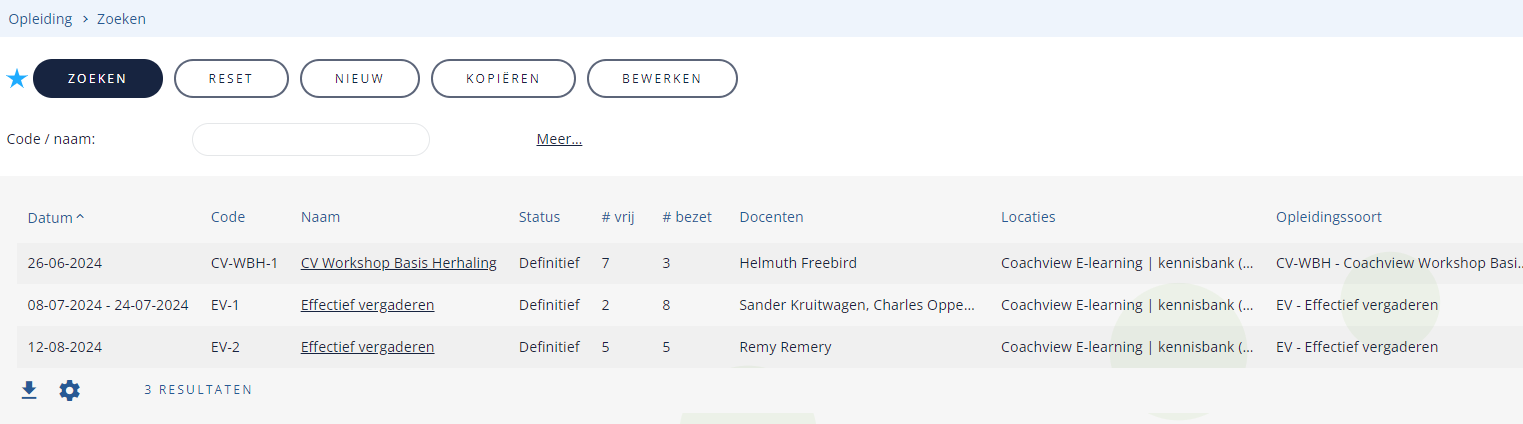The image size is (1523, 424).
Task: Click the KOPIËREN button
Action: 503,79
